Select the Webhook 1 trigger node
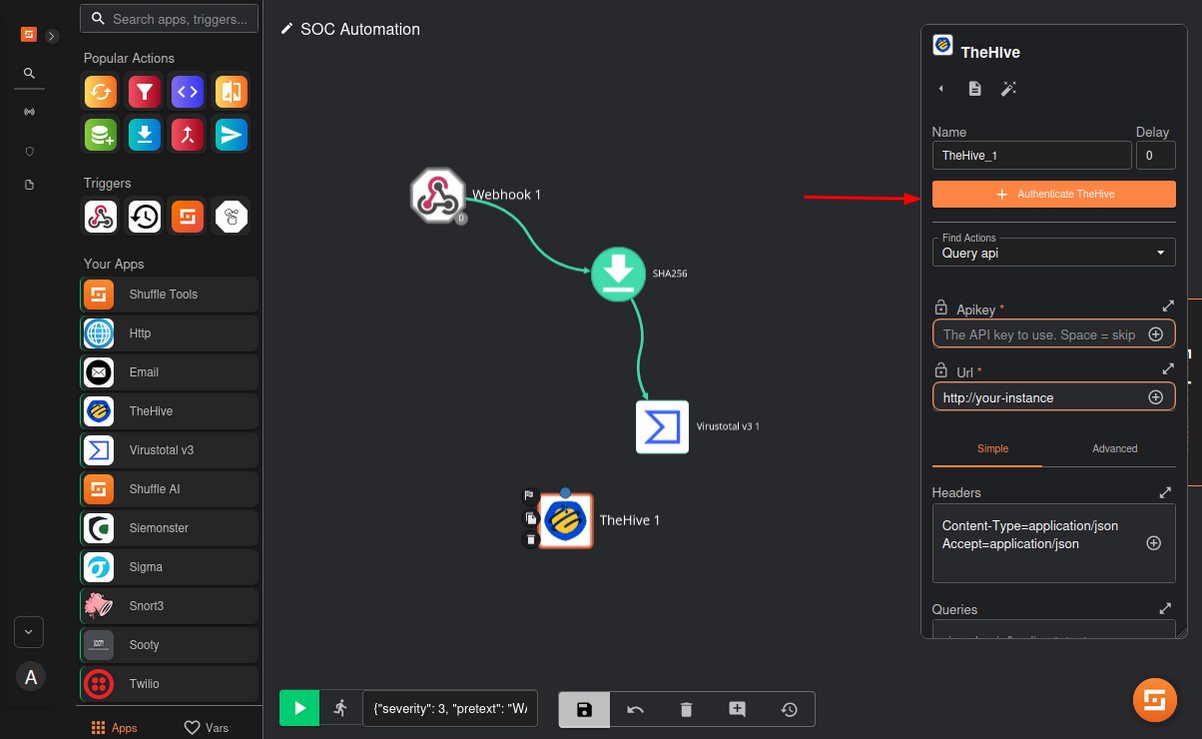Image resolution: width=1202 pixels, height=739 pixels. (438, 194)
